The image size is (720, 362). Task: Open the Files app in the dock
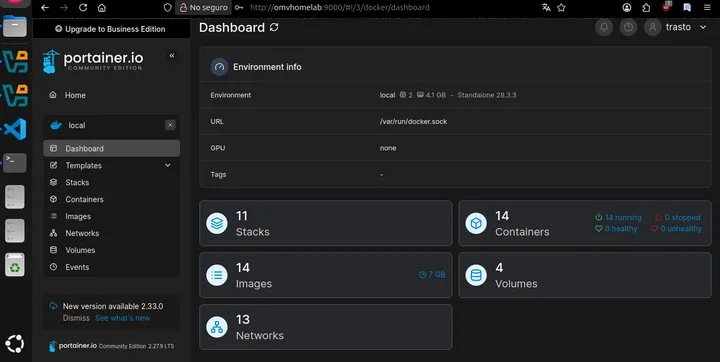tap(15, 26)
